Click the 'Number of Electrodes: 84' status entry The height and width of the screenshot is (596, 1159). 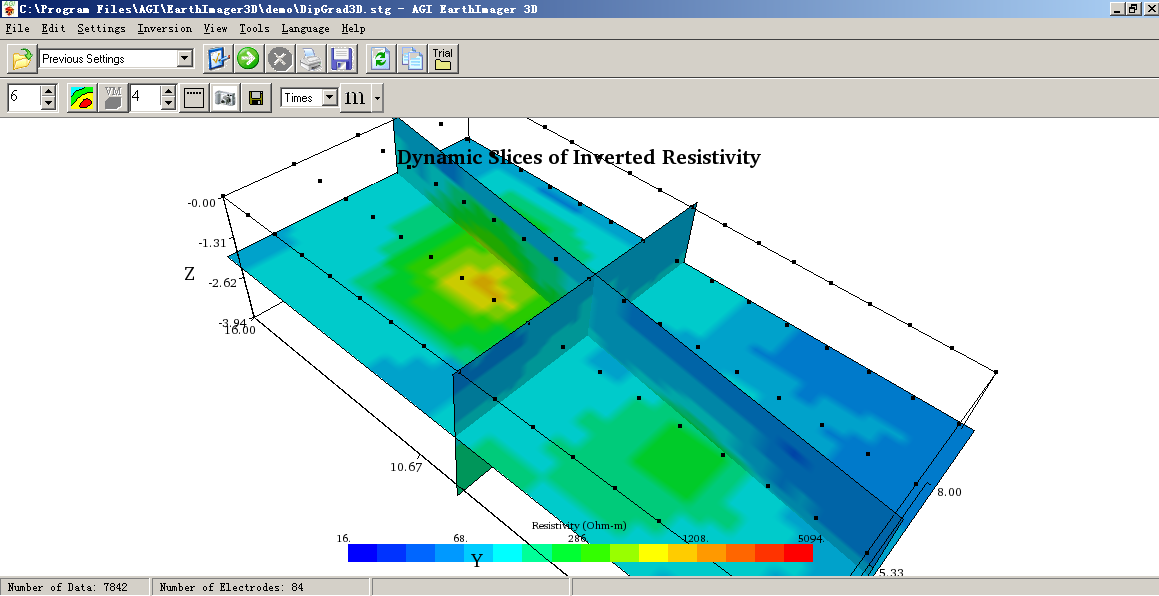point(231,587)
